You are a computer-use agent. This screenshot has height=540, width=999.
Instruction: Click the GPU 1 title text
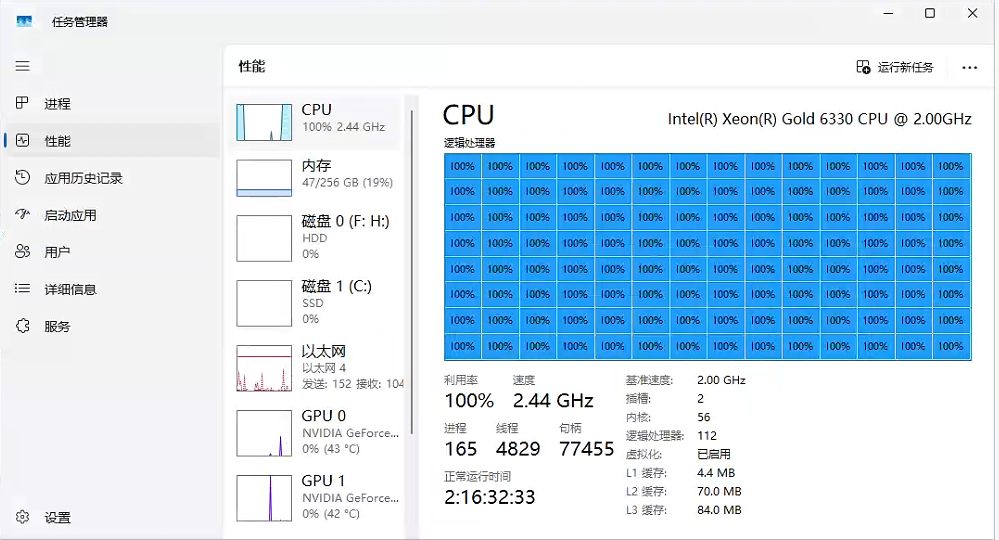[x=324, y=481]
